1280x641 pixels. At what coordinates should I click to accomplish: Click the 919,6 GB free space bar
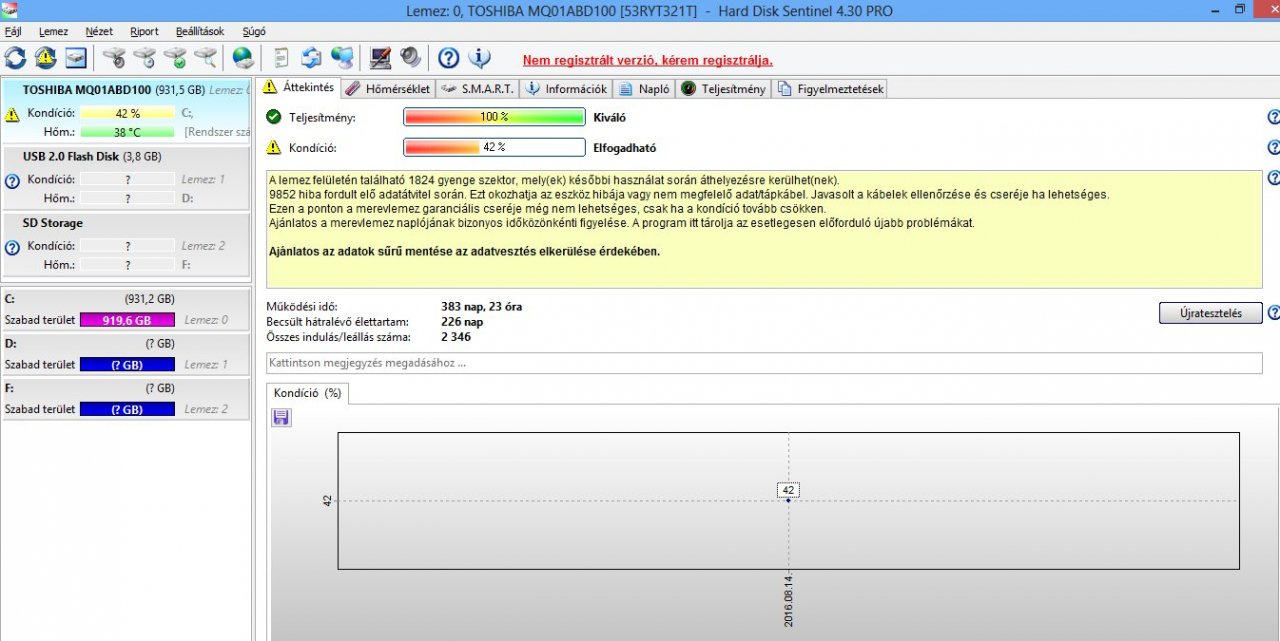point(127,320)
